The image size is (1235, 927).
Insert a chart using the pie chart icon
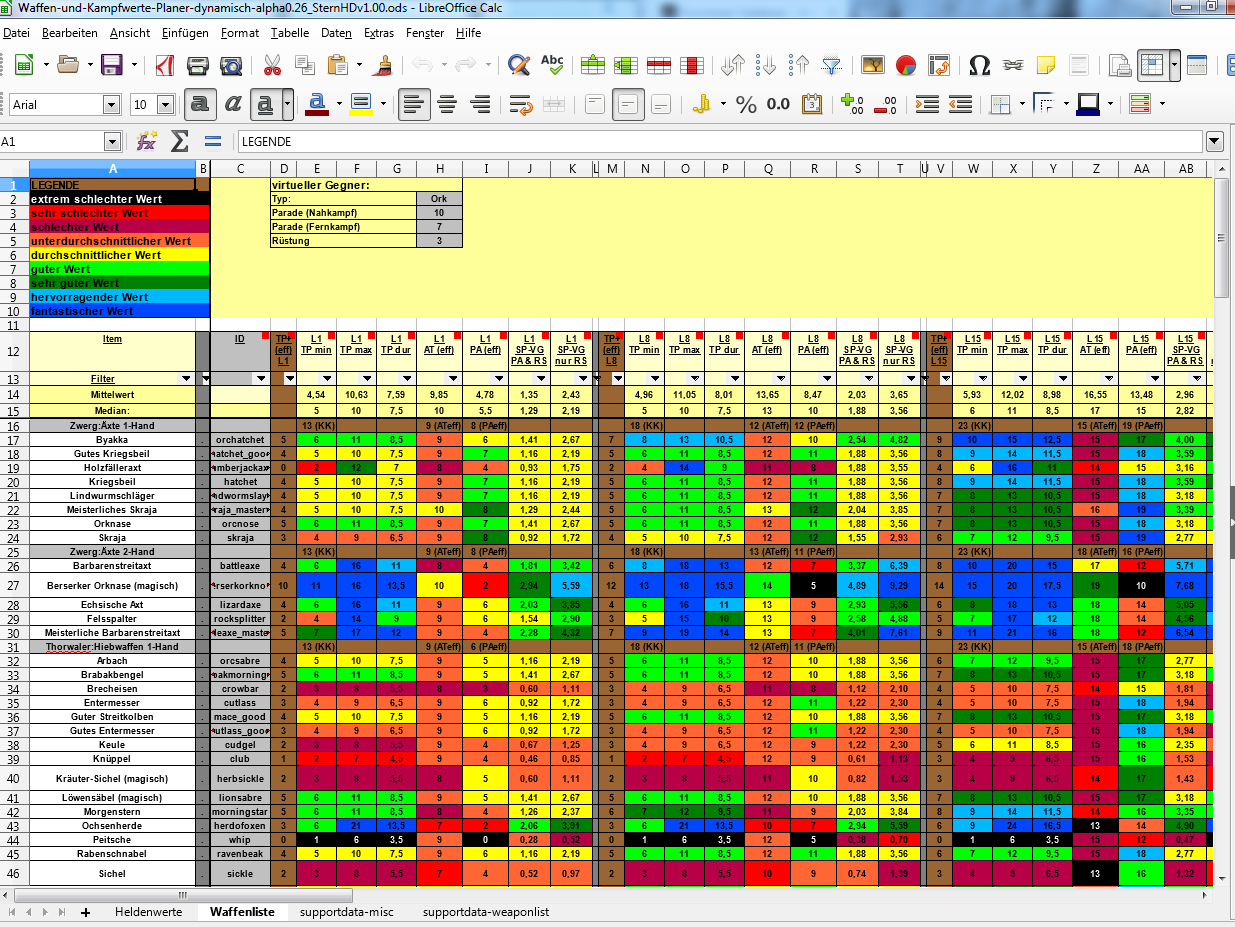point(906,66)
